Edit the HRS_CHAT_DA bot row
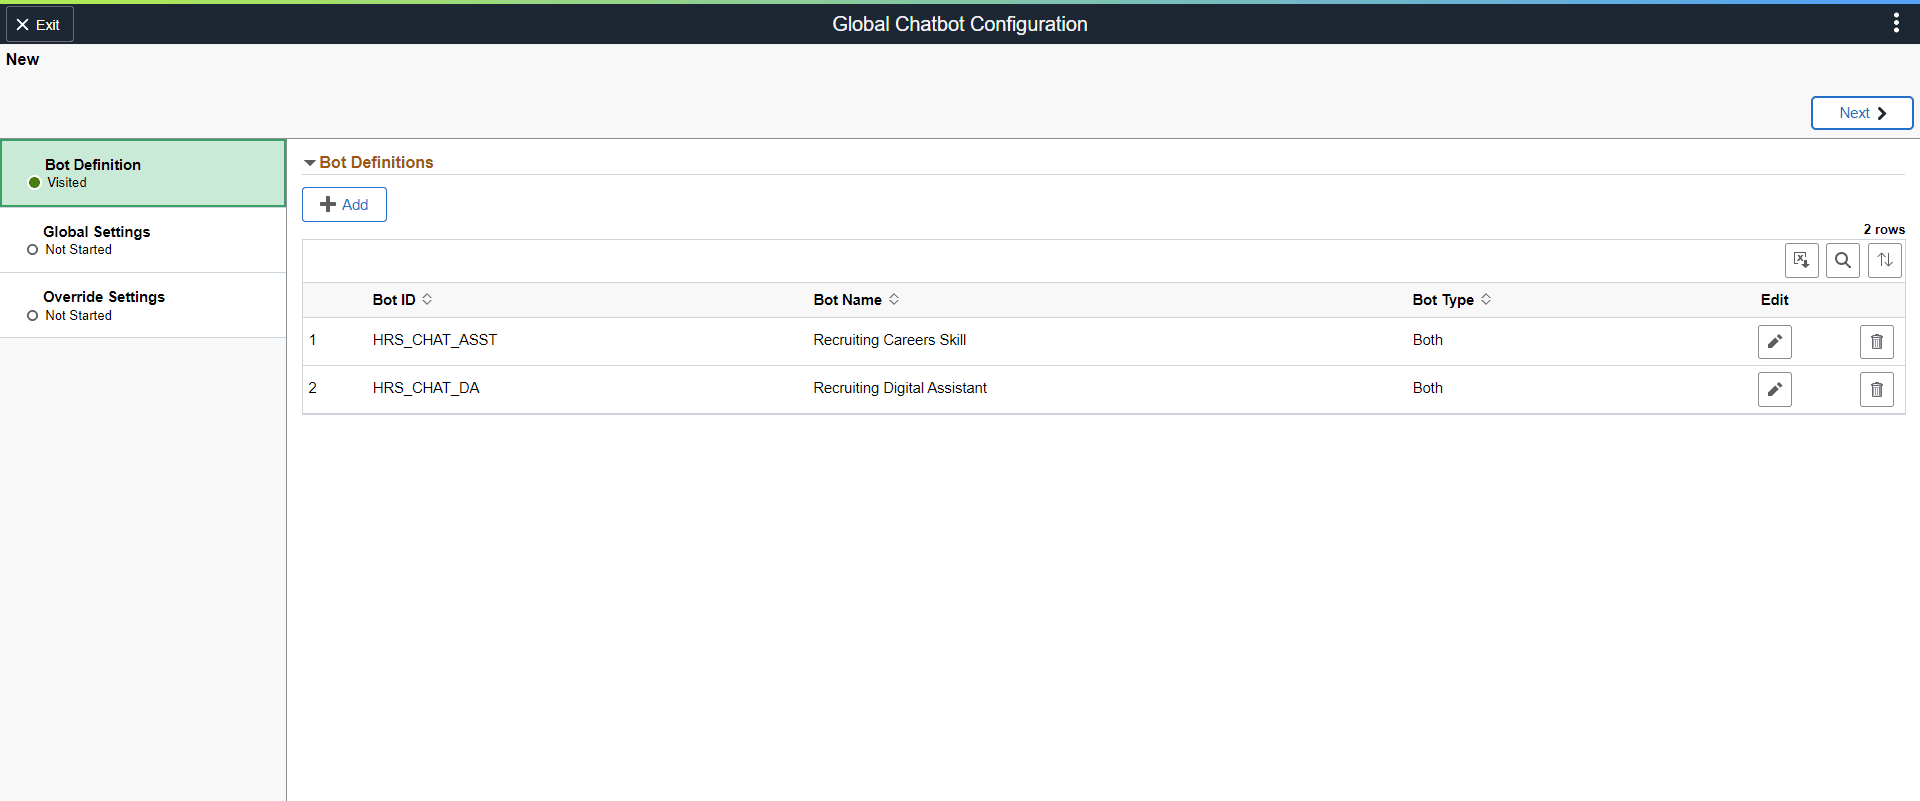The image size is (1920, 801). tap(1774, 390)
